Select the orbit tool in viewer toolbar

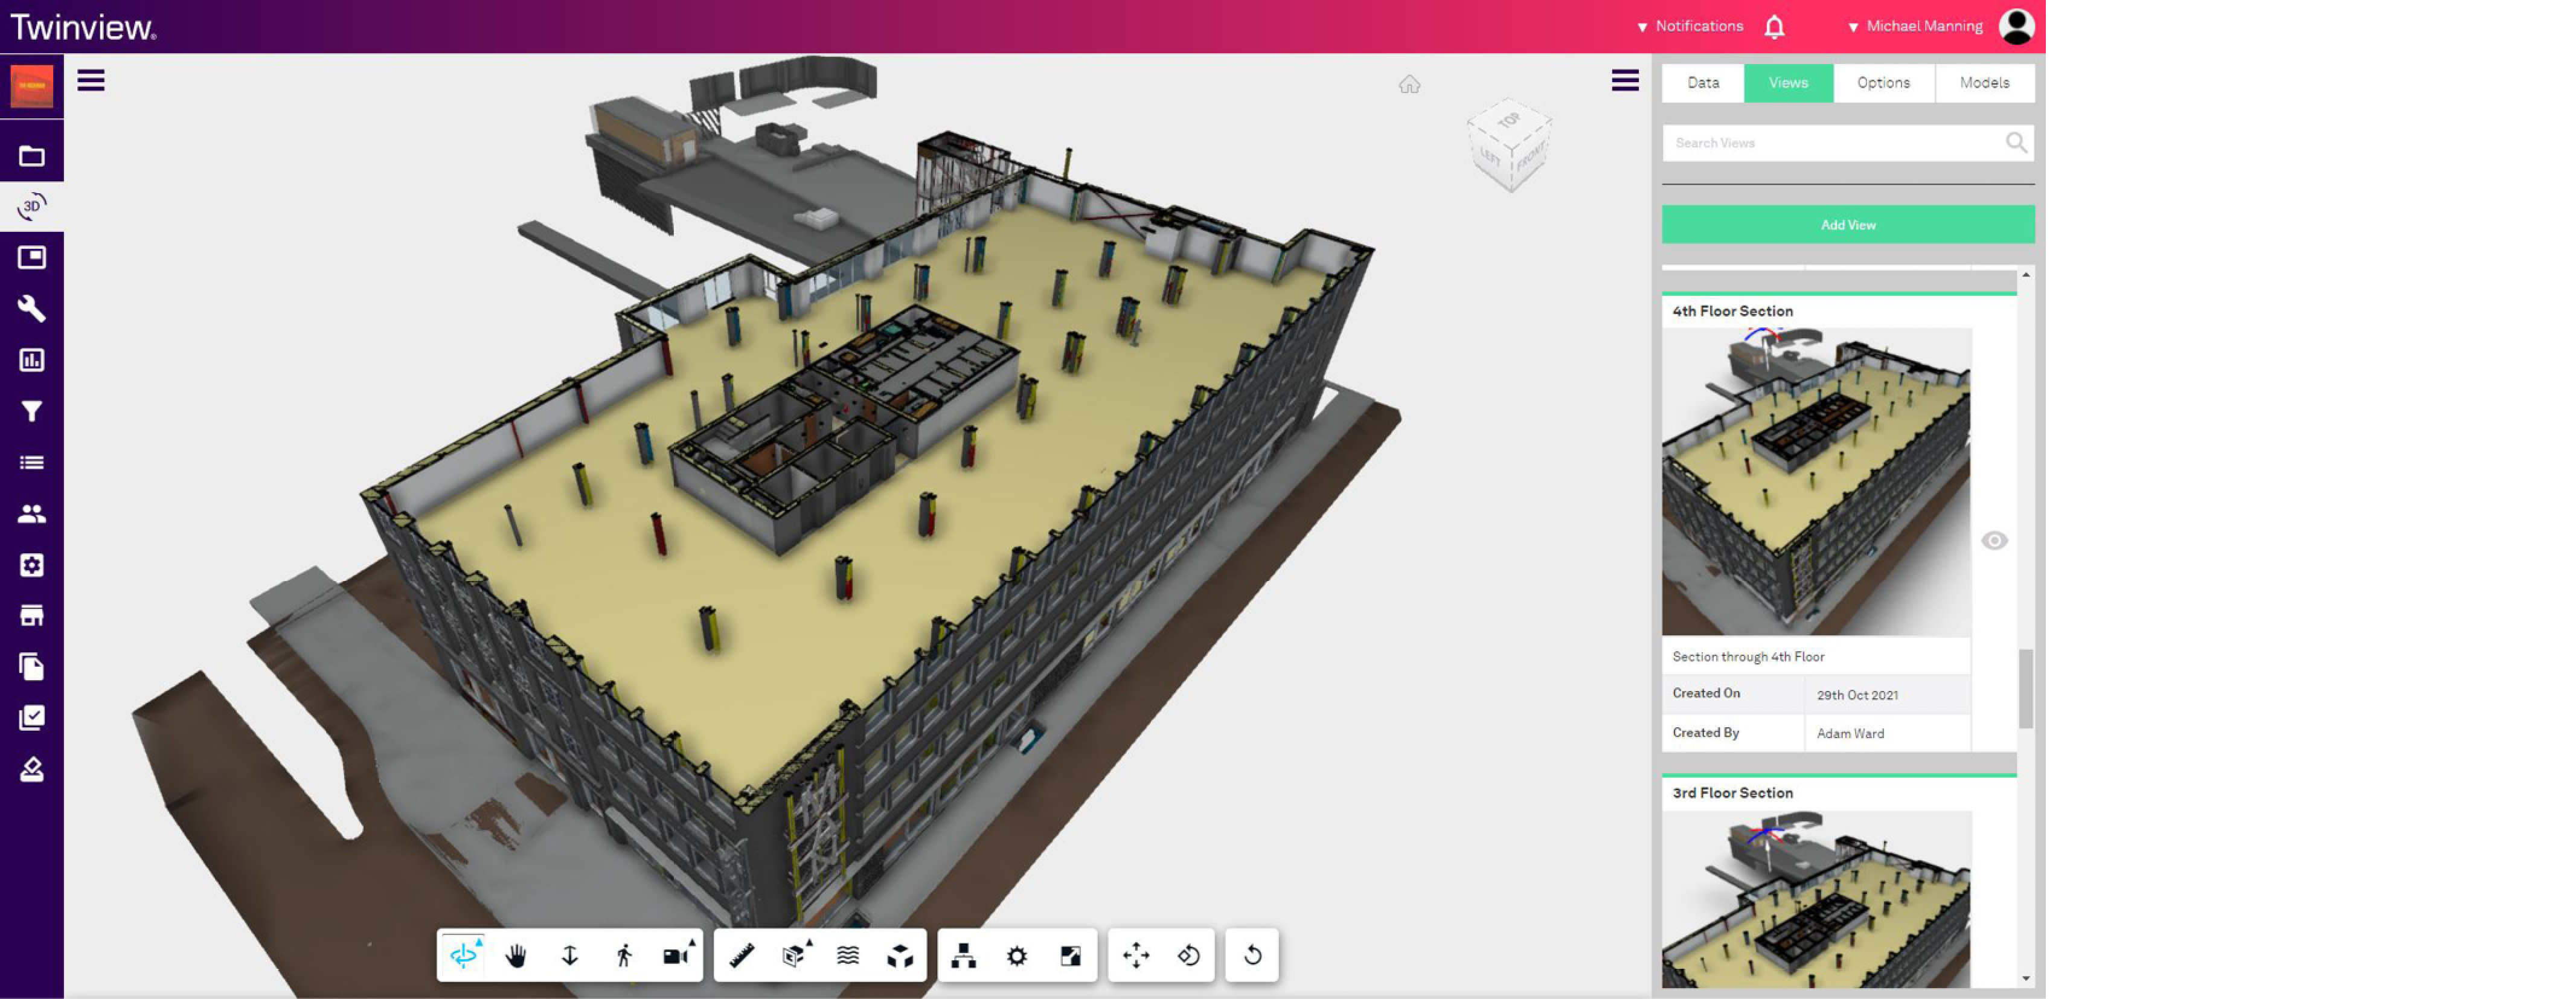(462, 956)
